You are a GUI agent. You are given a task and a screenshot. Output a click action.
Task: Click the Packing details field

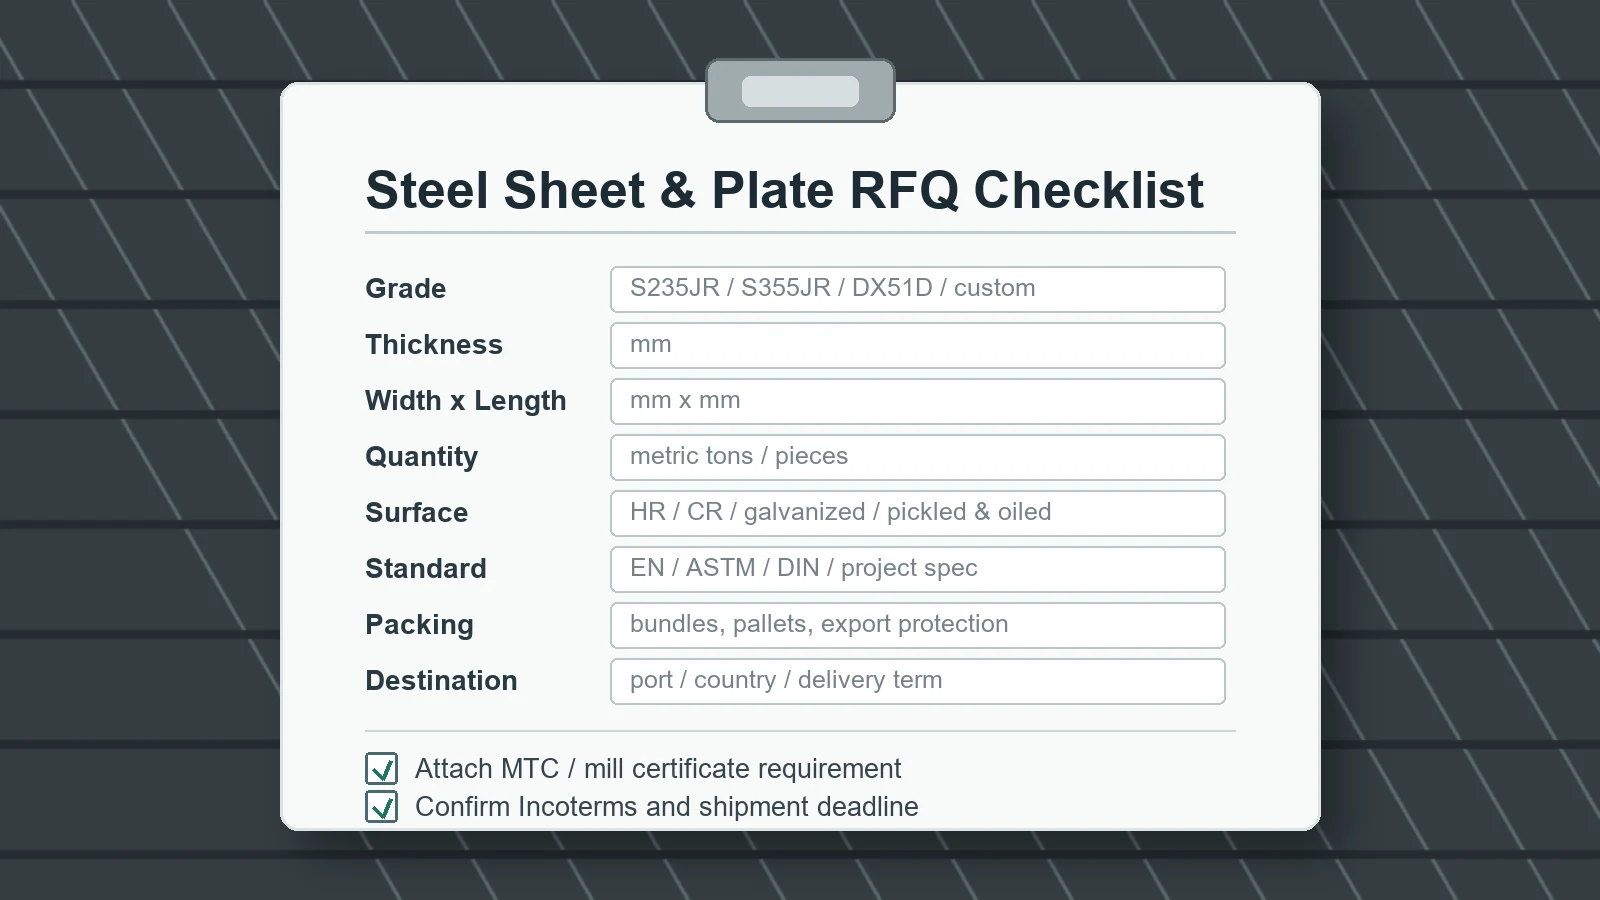(x=918, y=625)
